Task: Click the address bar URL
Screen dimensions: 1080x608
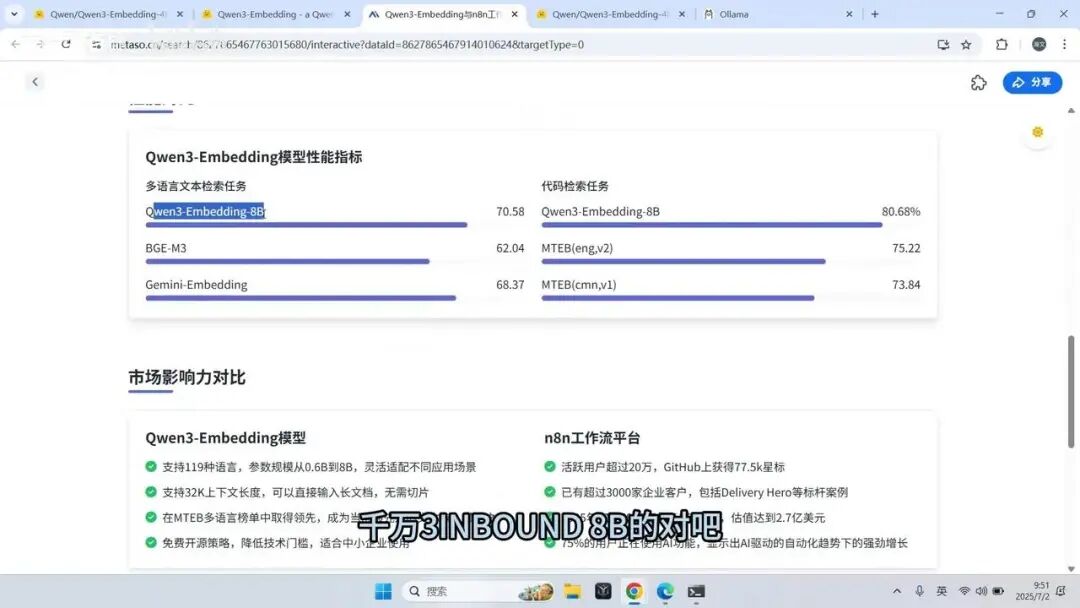Action: (347, 45)
